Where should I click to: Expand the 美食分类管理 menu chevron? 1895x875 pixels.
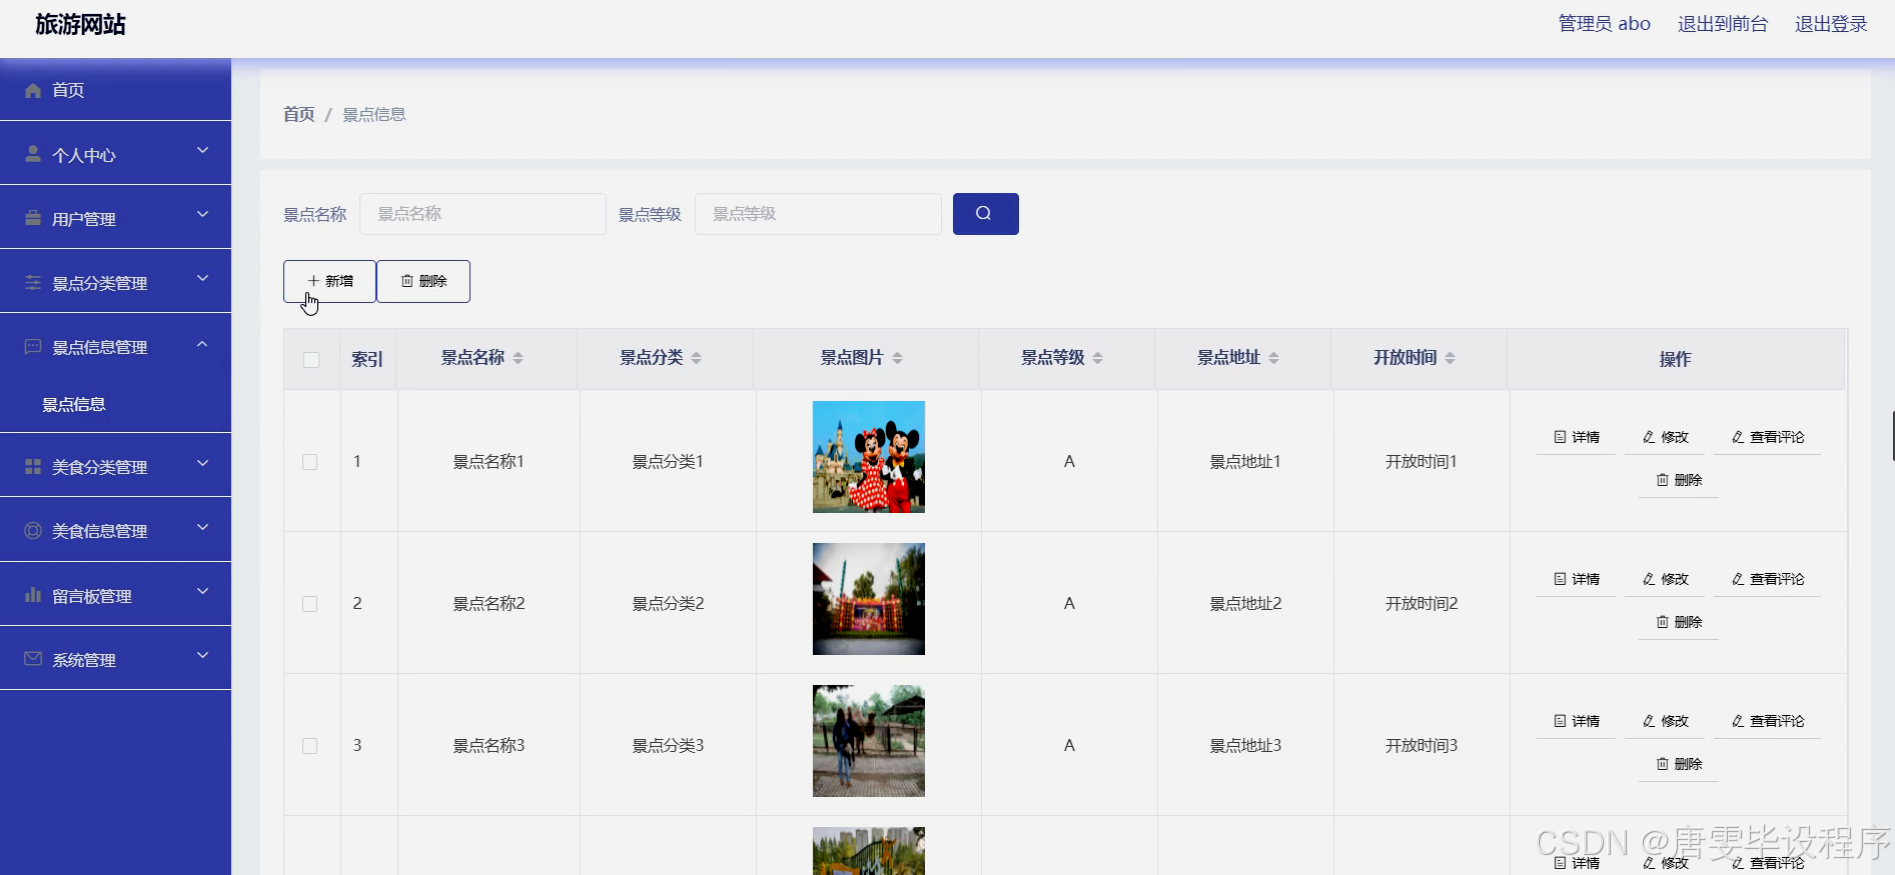(203, 463)
